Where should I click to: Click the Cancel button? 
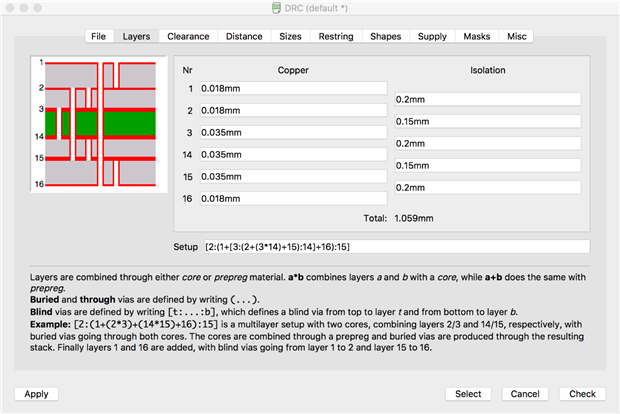click(x=525, y=394)
